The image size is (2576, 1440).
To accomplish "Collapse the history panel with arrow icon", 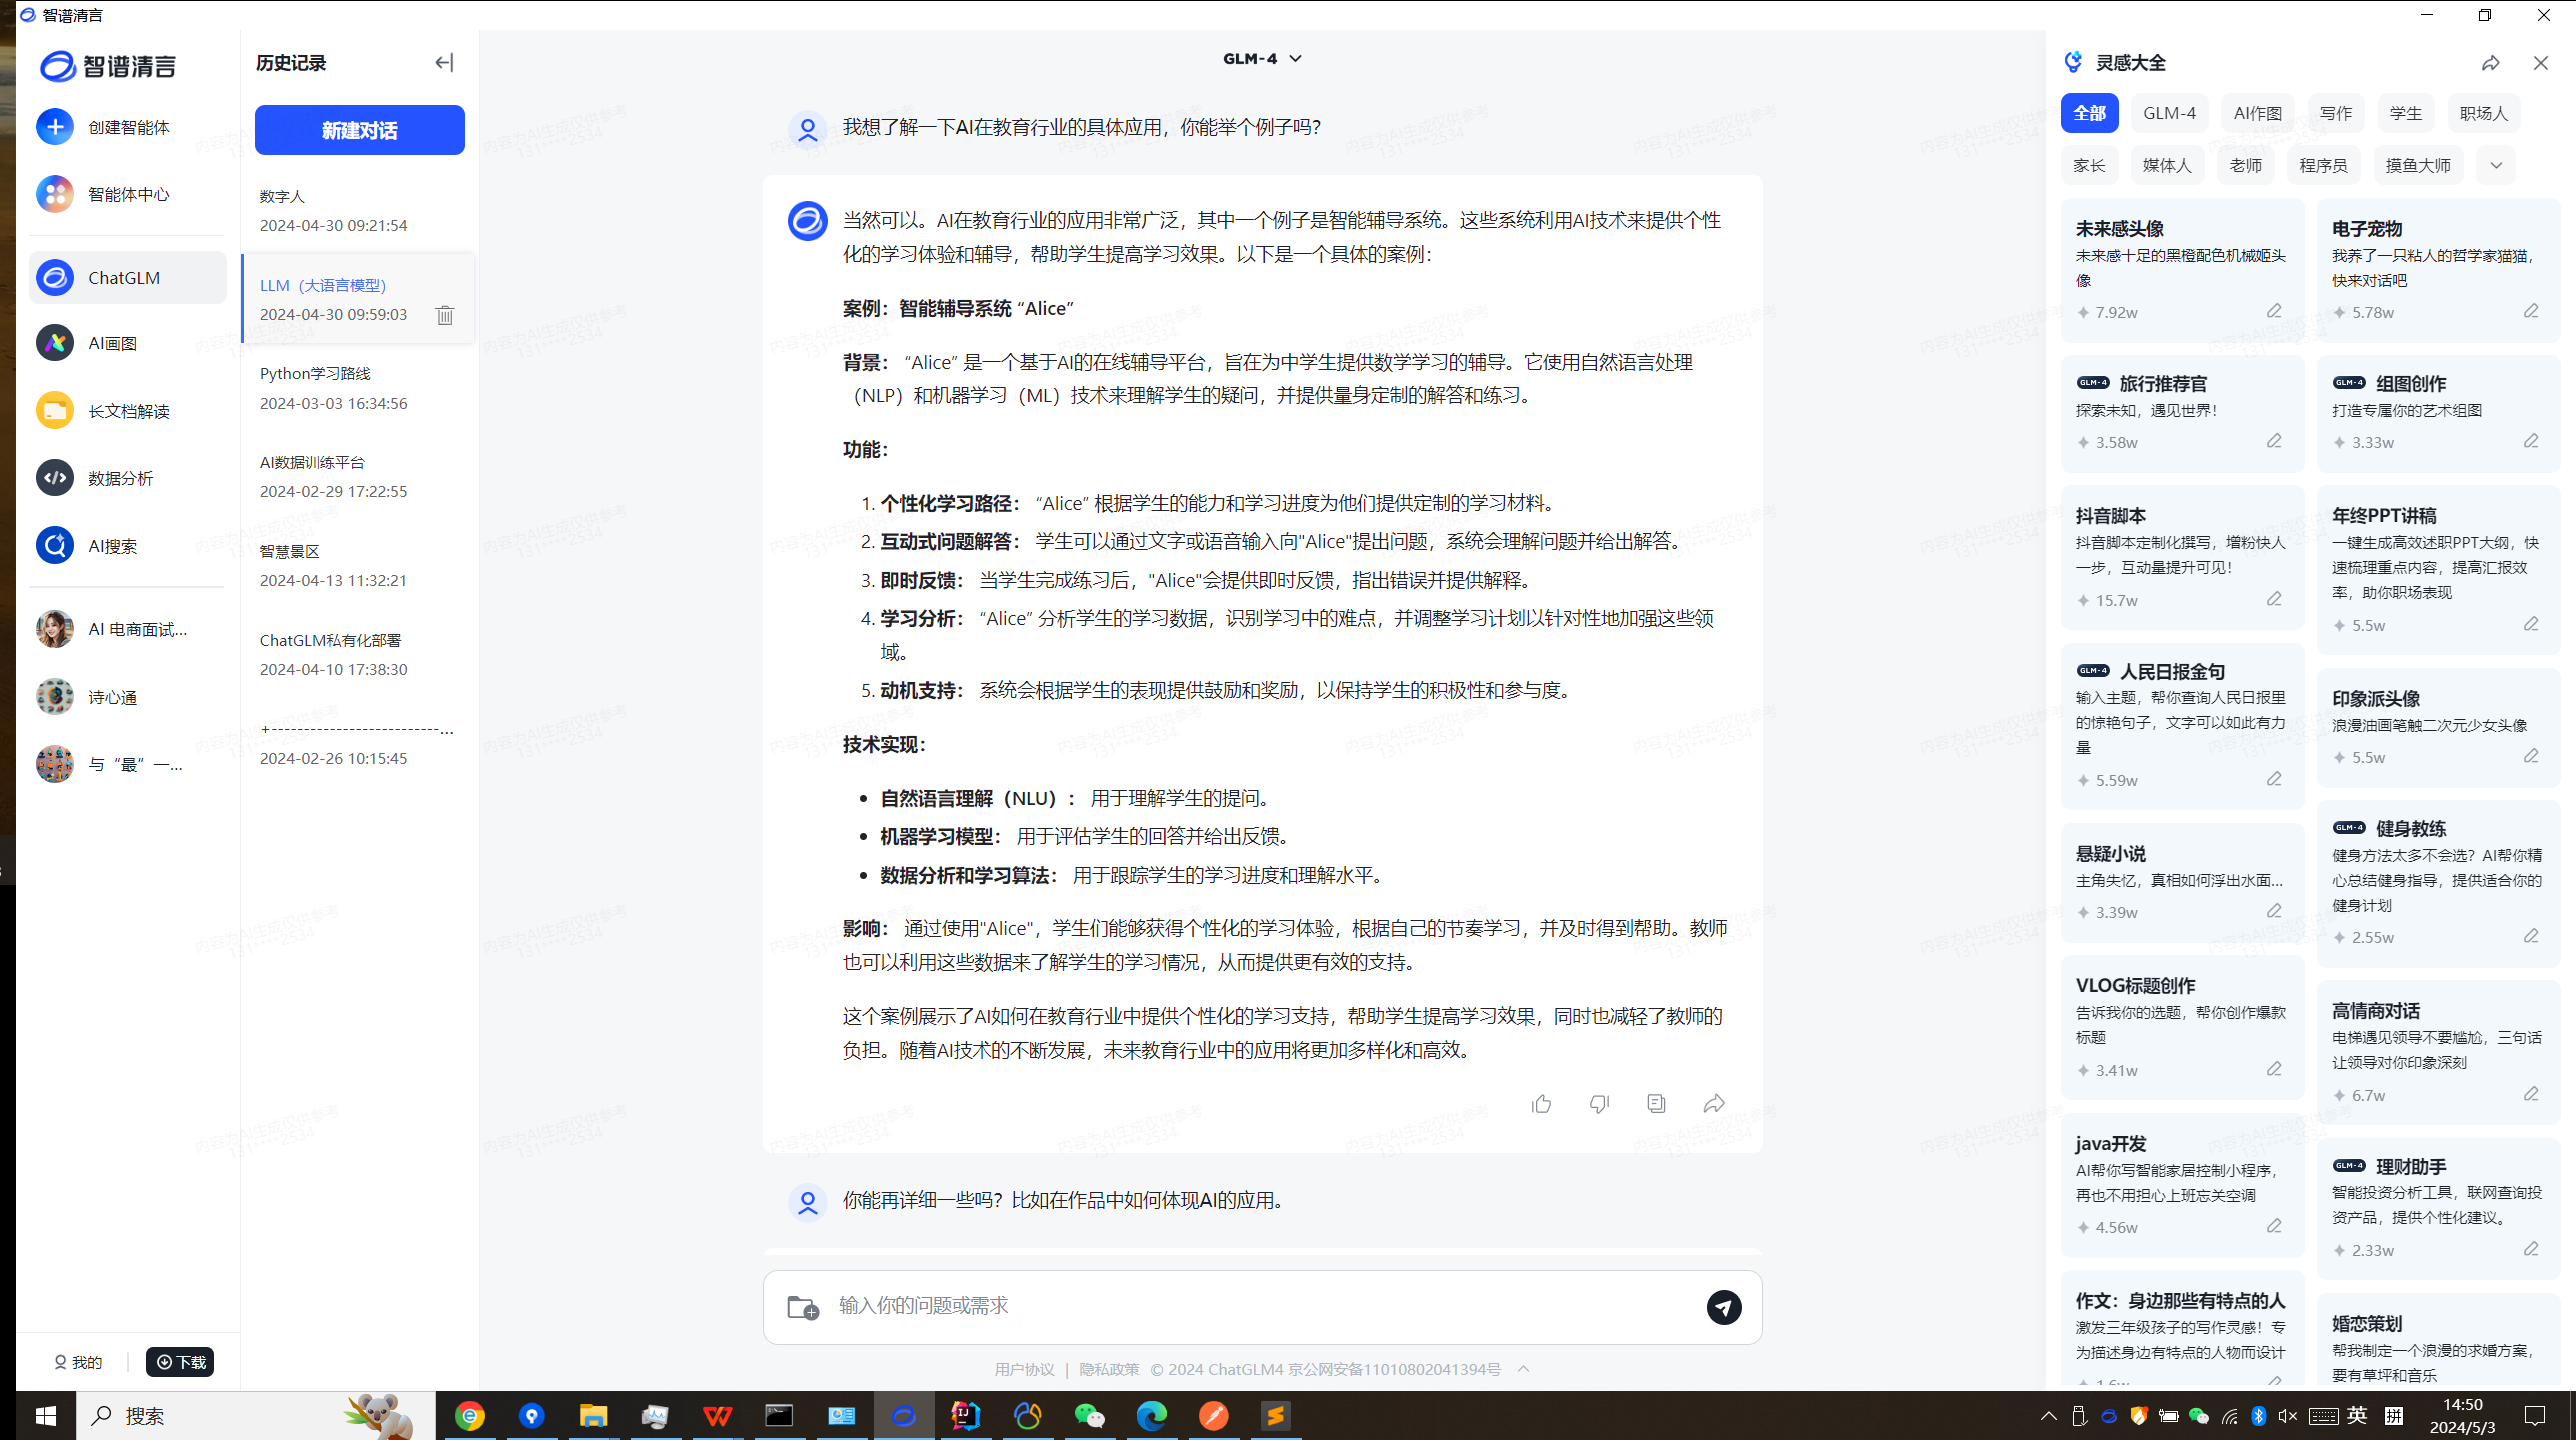I will coord(444,63).
